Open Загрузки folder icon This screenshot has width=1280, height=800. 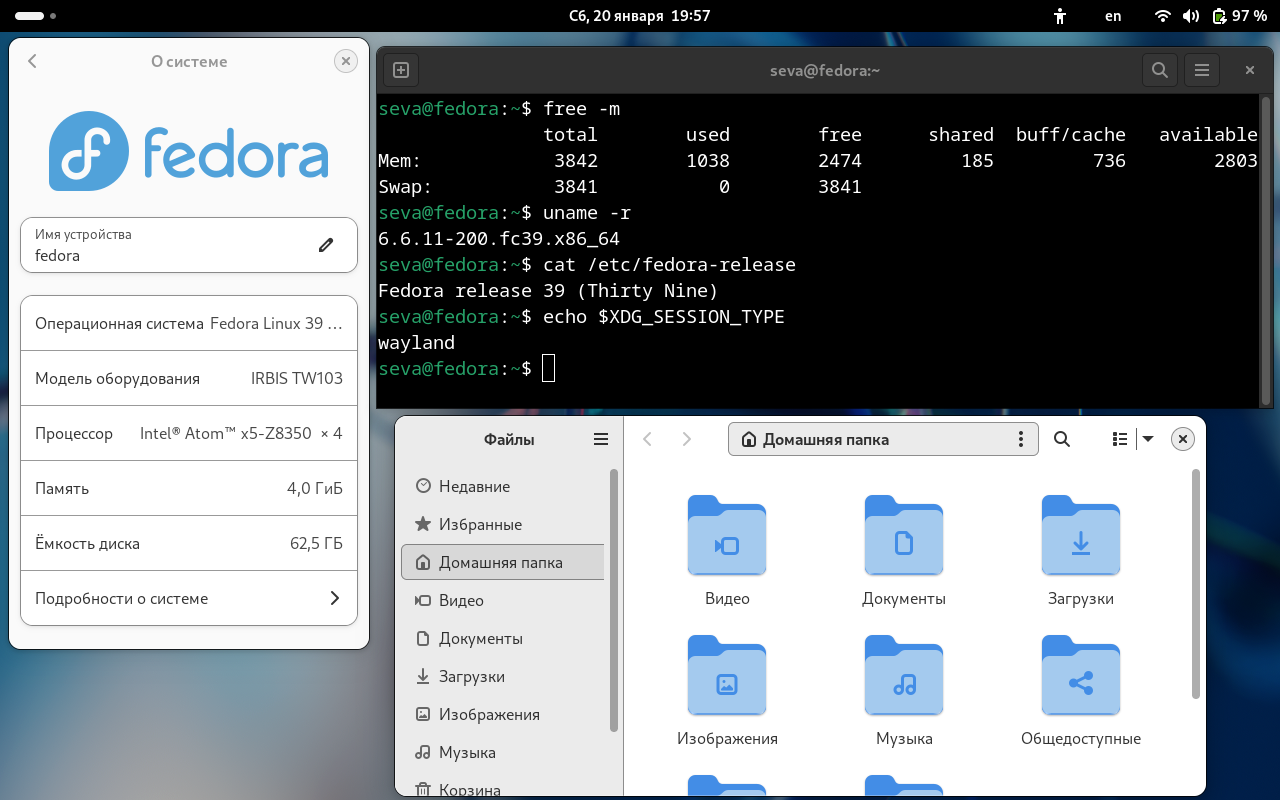click(1081, 535)
